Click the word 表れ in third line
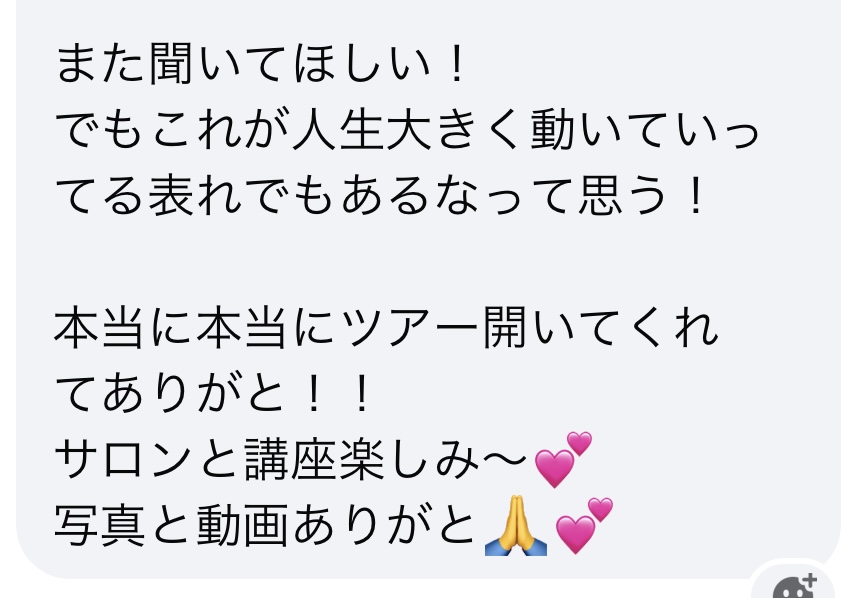The height and width of the screenshot is (598, 861). pos(195,197)
